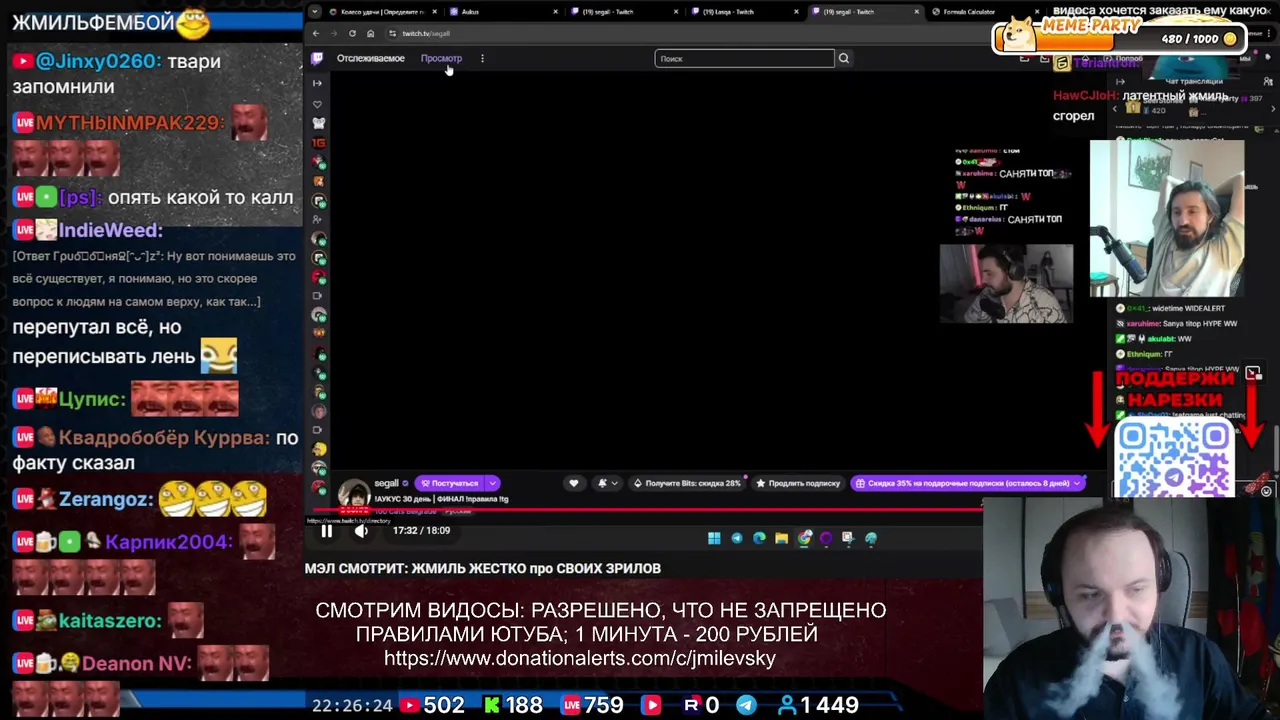Viewport: 1280px width, 720px height.
Task: Open segall channel avatar
Action: coord(354,495)
